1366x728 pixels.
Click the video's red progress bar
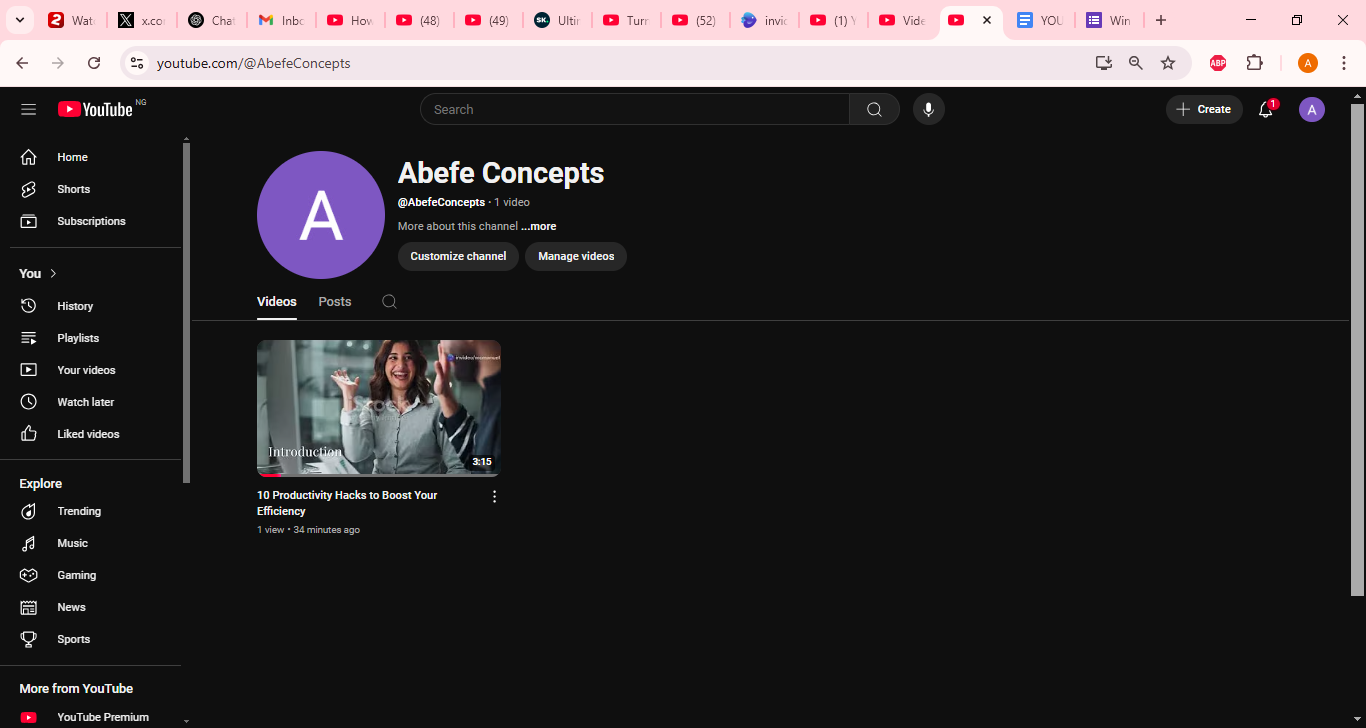[270, 475]
